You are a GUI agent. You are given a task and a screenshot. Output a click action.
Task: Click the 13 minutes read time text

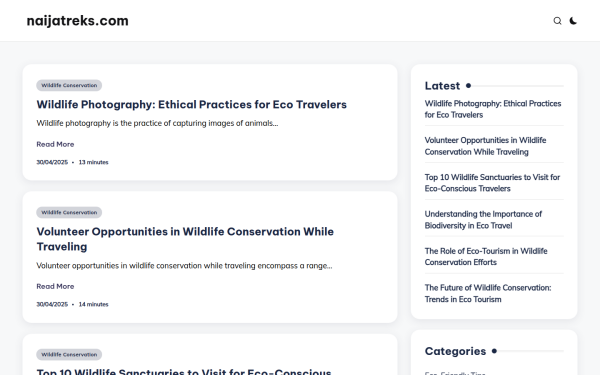pyautogui.click(x=93, y=162)
